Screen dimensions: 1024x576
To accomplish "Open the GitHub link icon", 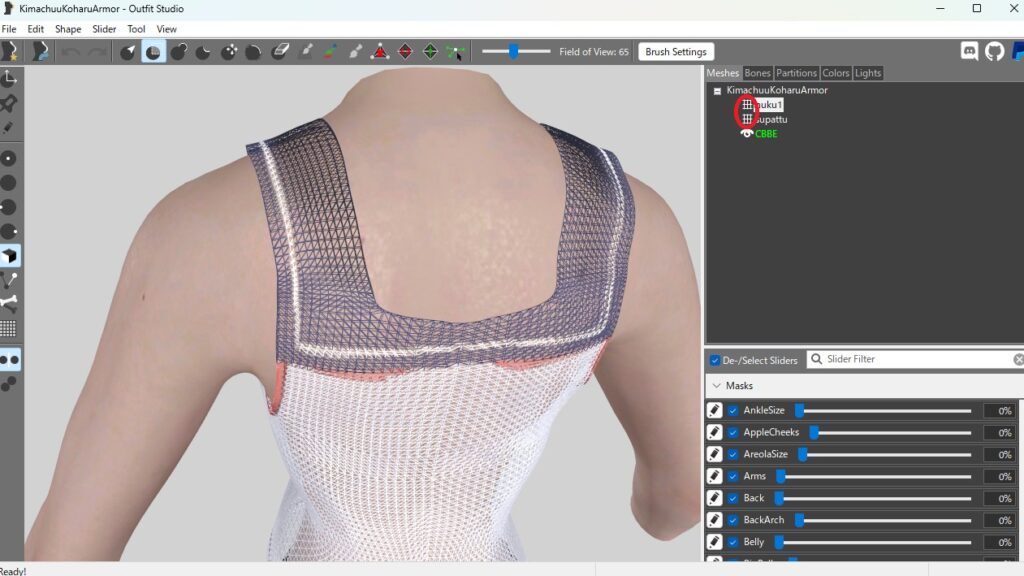I will [x=994, y=51].
